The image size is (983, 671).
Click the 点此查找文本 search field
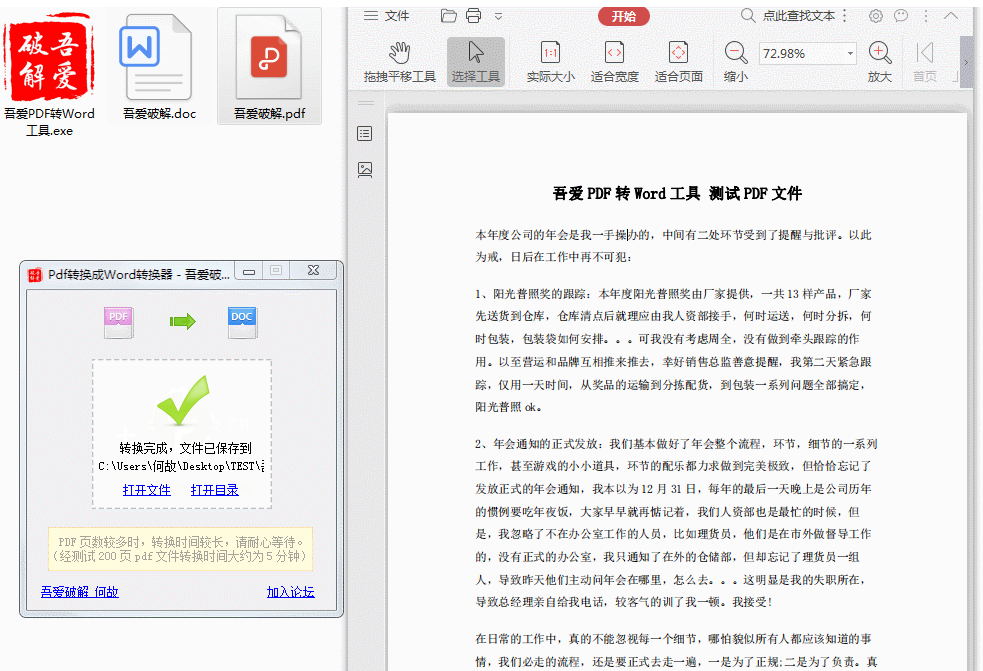(x=798, y=15)
